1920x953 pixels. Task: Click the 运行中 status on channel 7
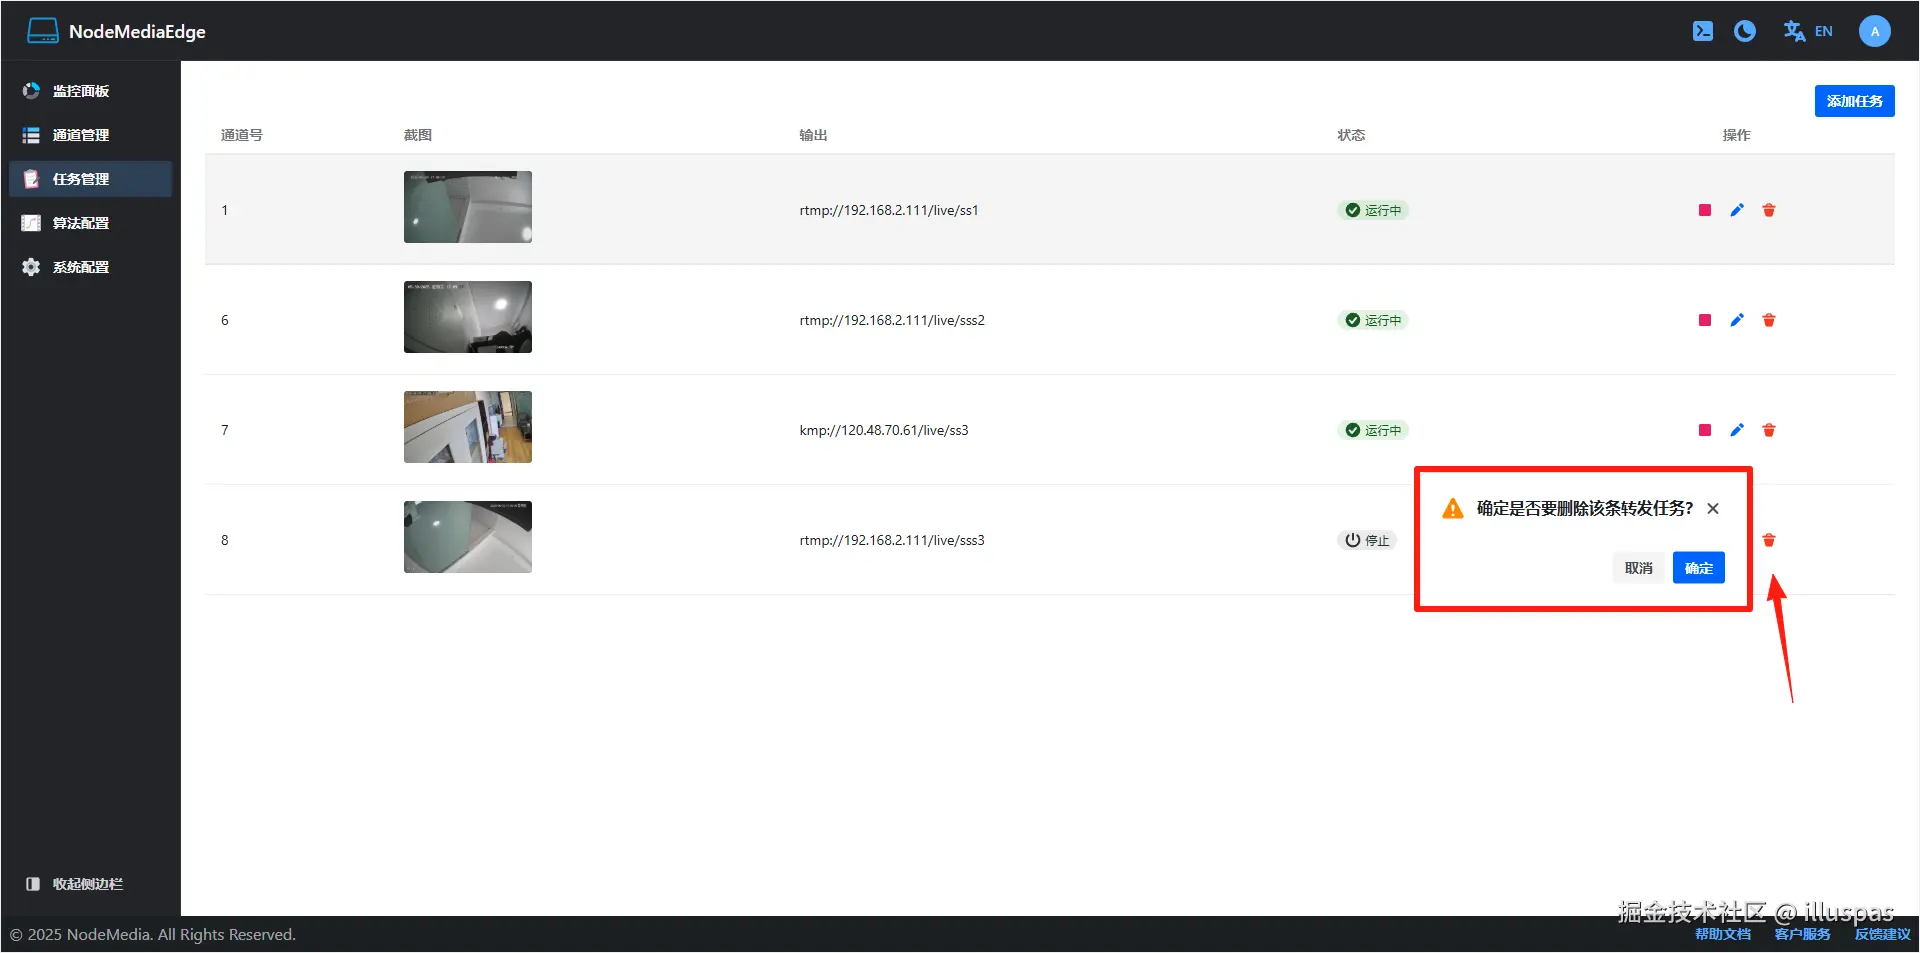[x=1373, y=430]
